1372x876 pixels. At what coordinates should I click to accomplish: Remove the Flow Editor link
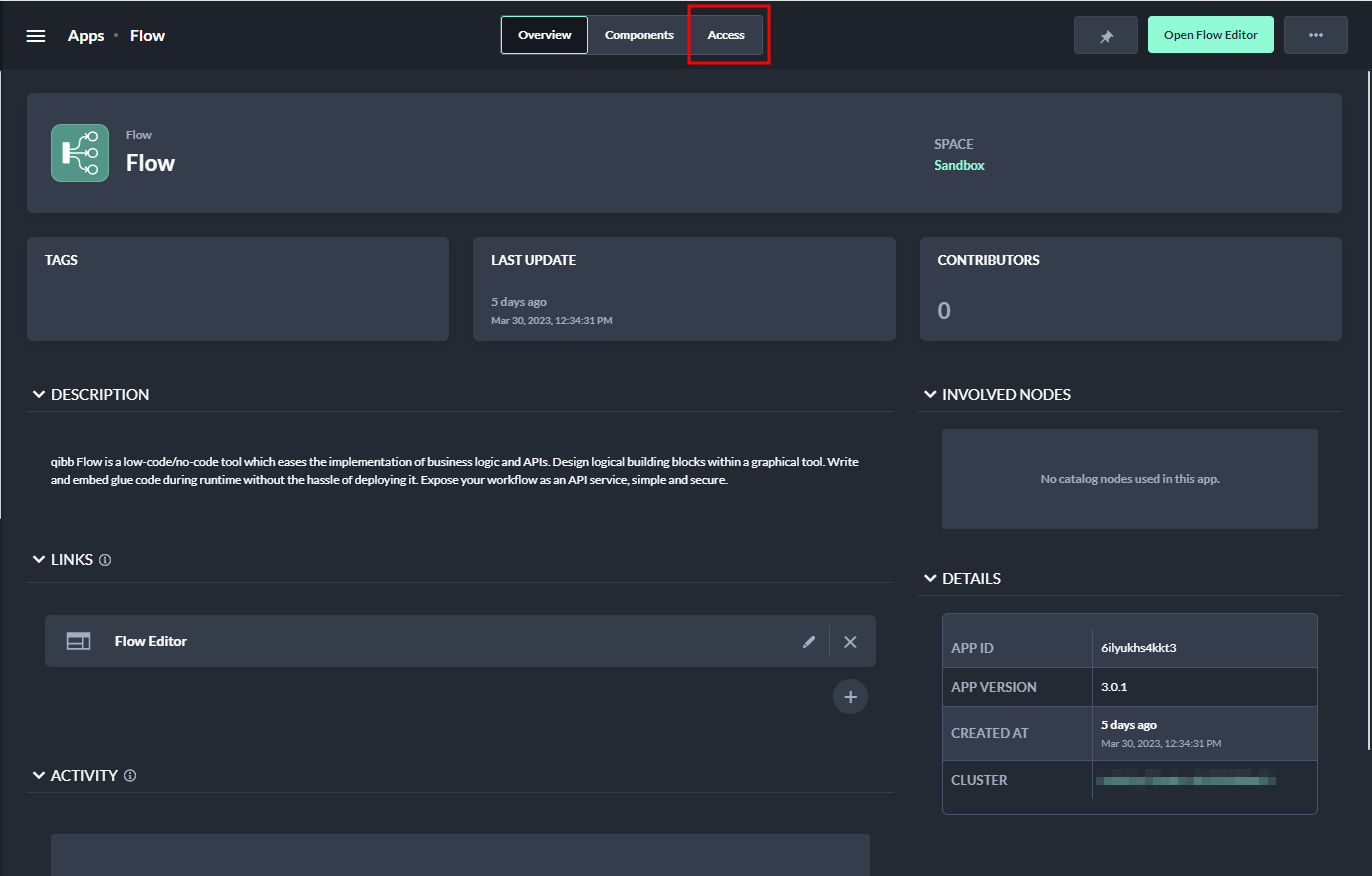pos(850,642)
